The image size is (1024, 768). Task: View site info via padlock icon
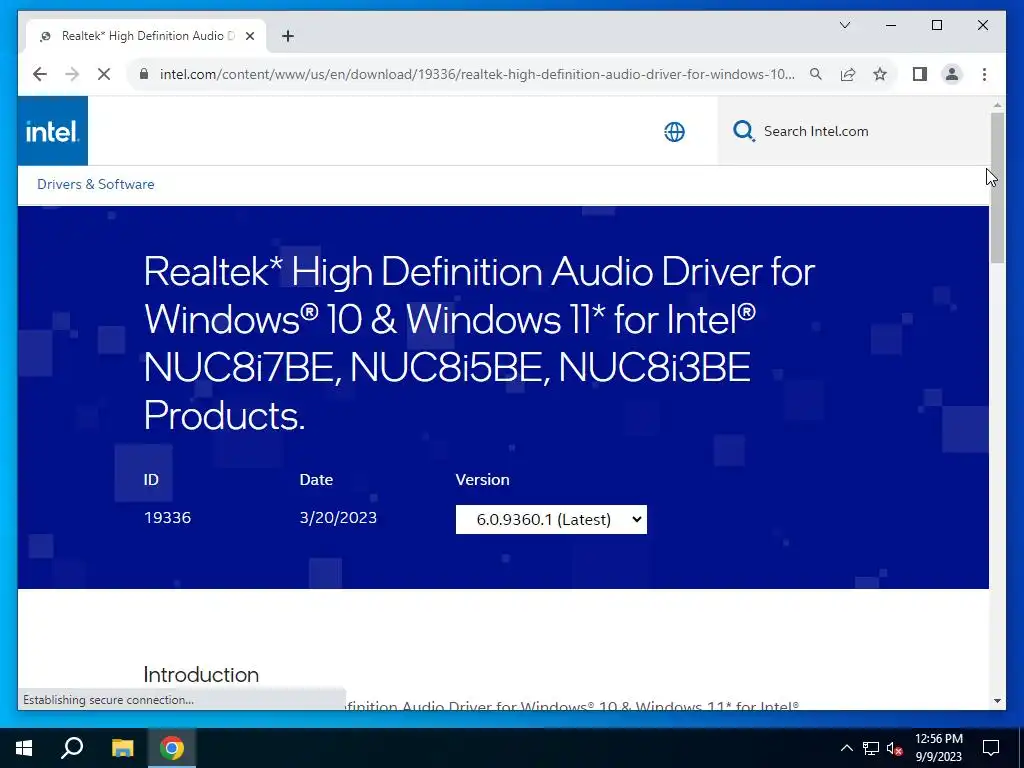point(144,74)
